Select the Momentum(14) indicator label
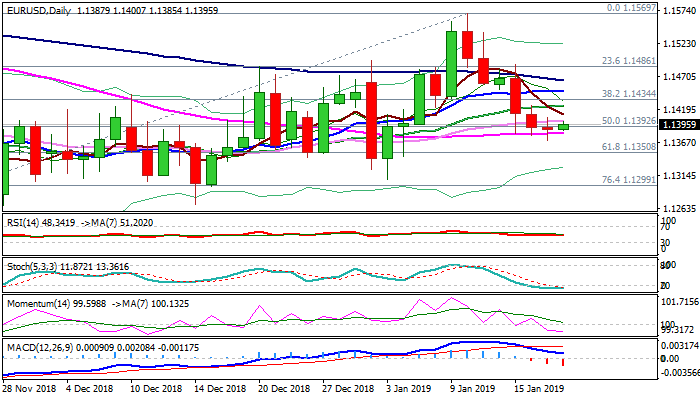 42,301
